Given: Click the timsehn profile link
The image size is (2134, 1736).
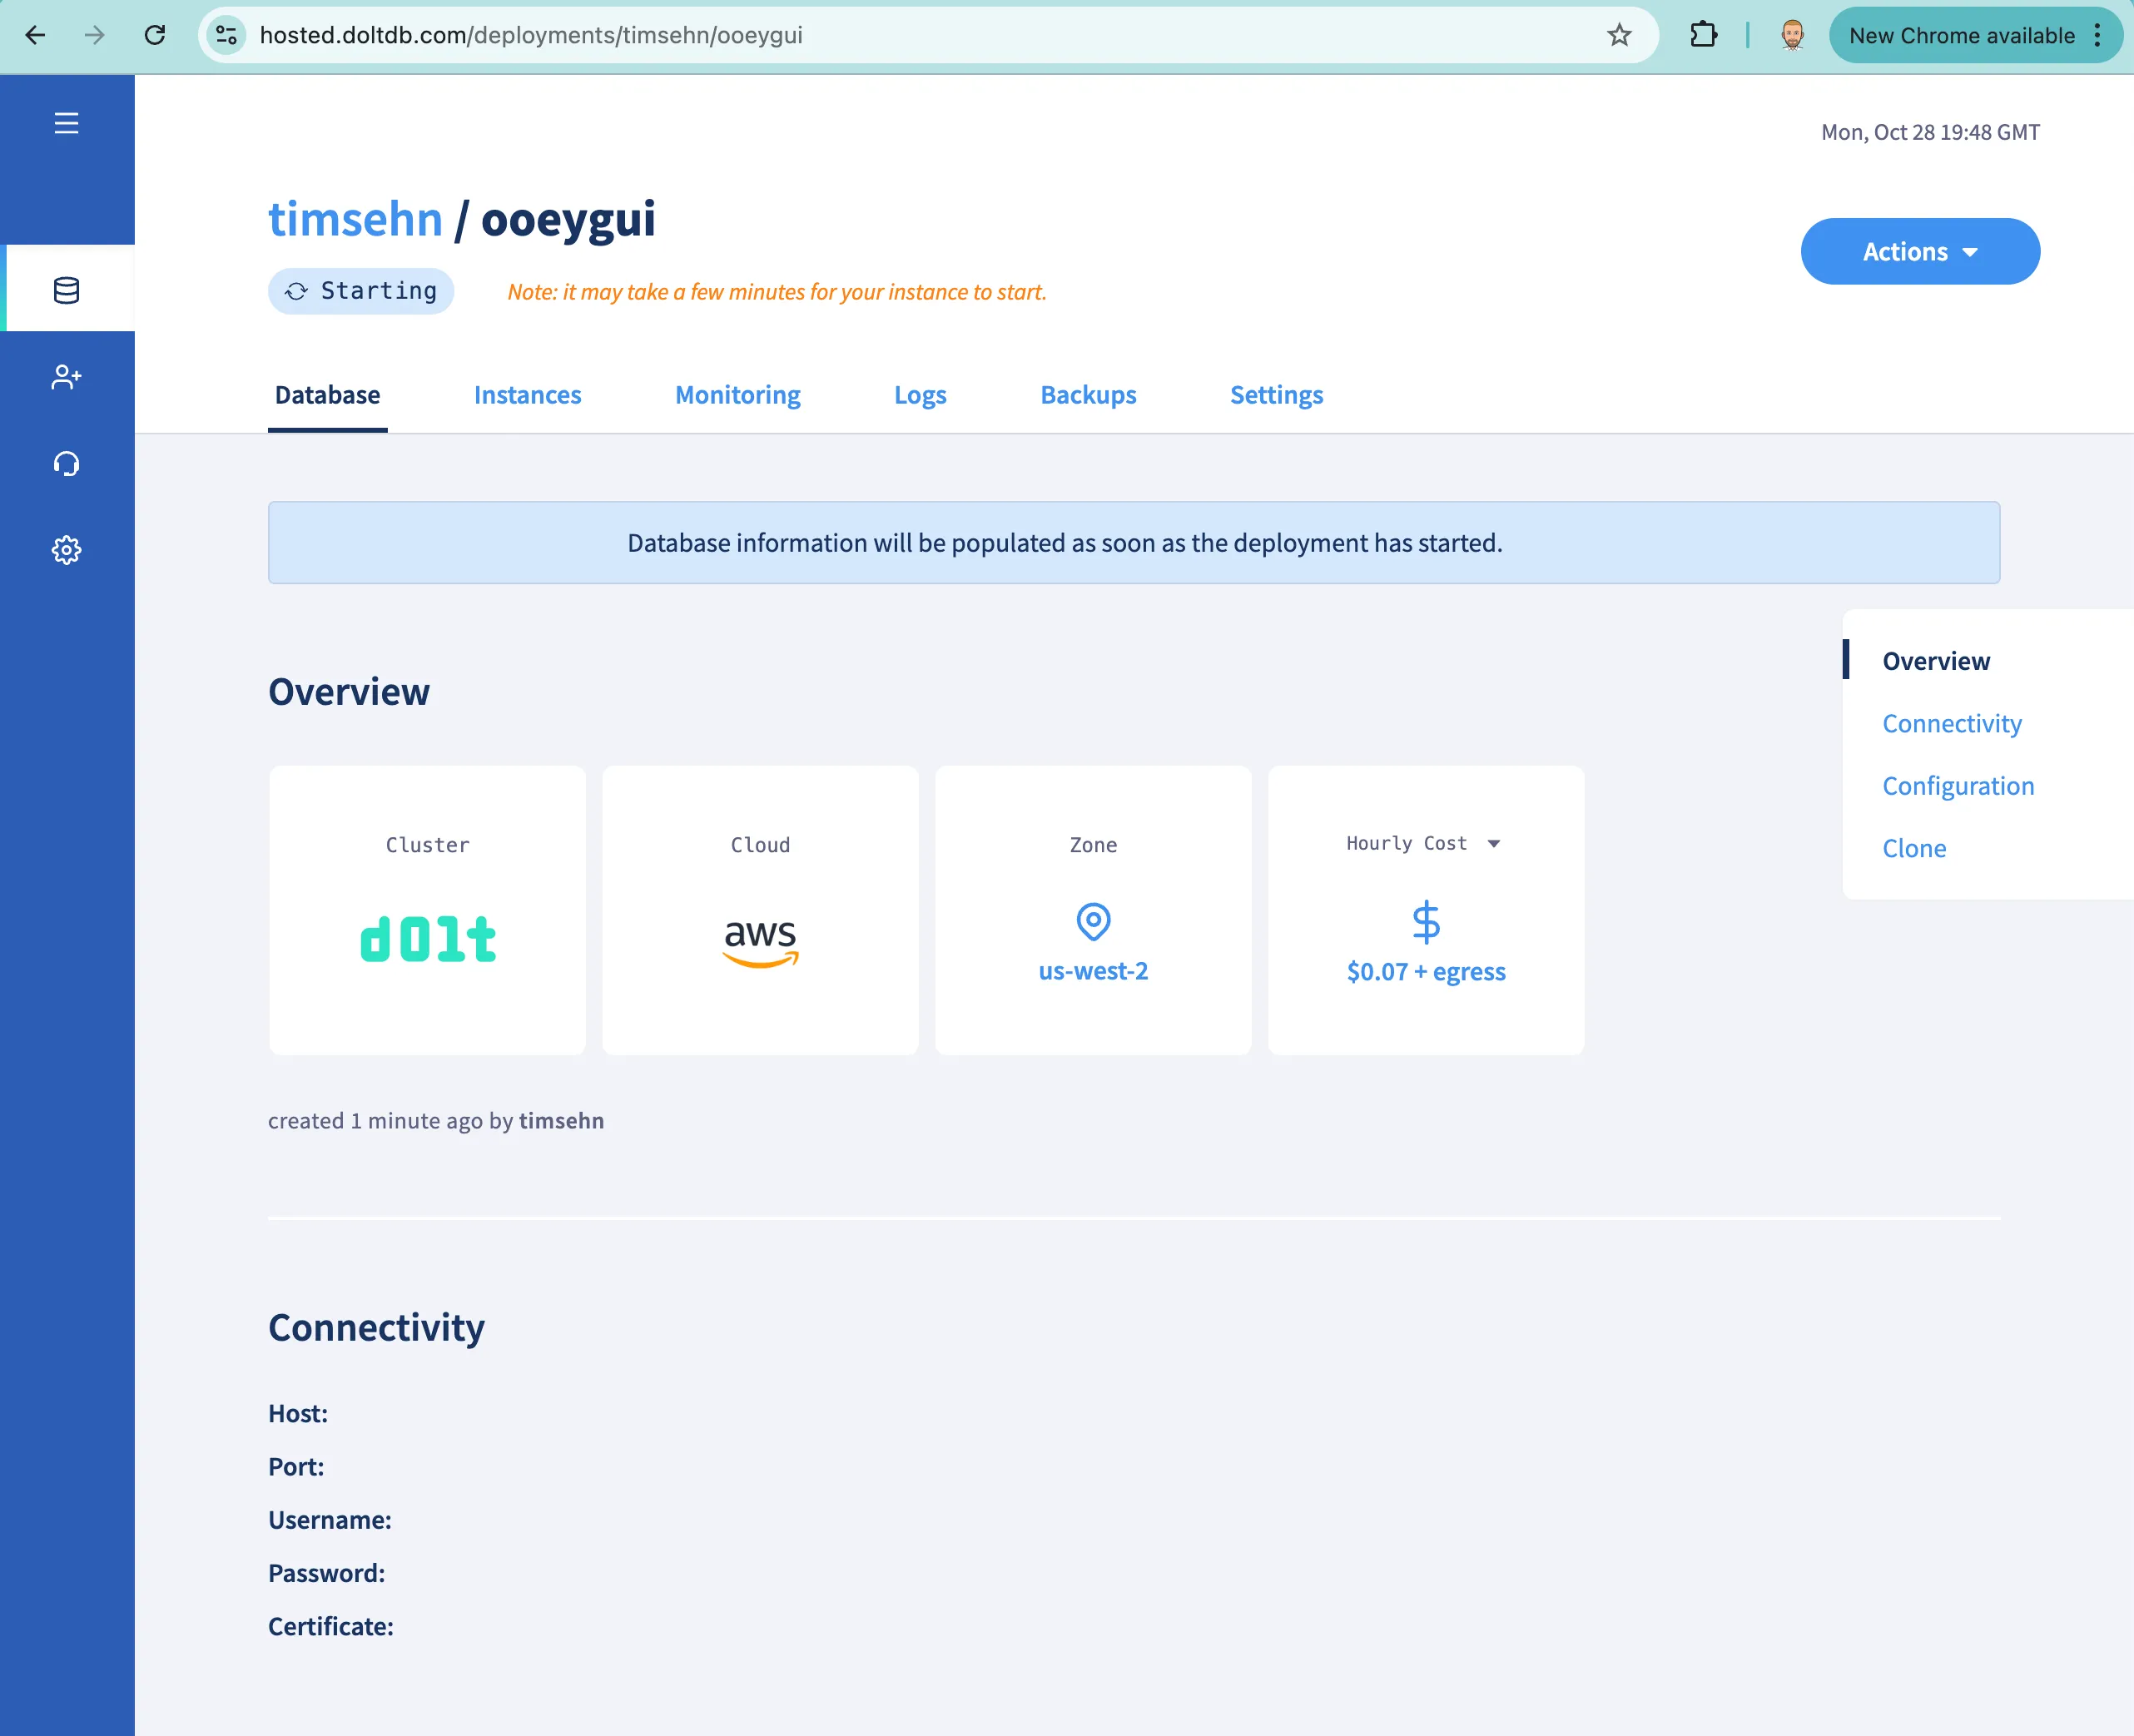Looking at the screenshot, I should (x=355, y=218).
